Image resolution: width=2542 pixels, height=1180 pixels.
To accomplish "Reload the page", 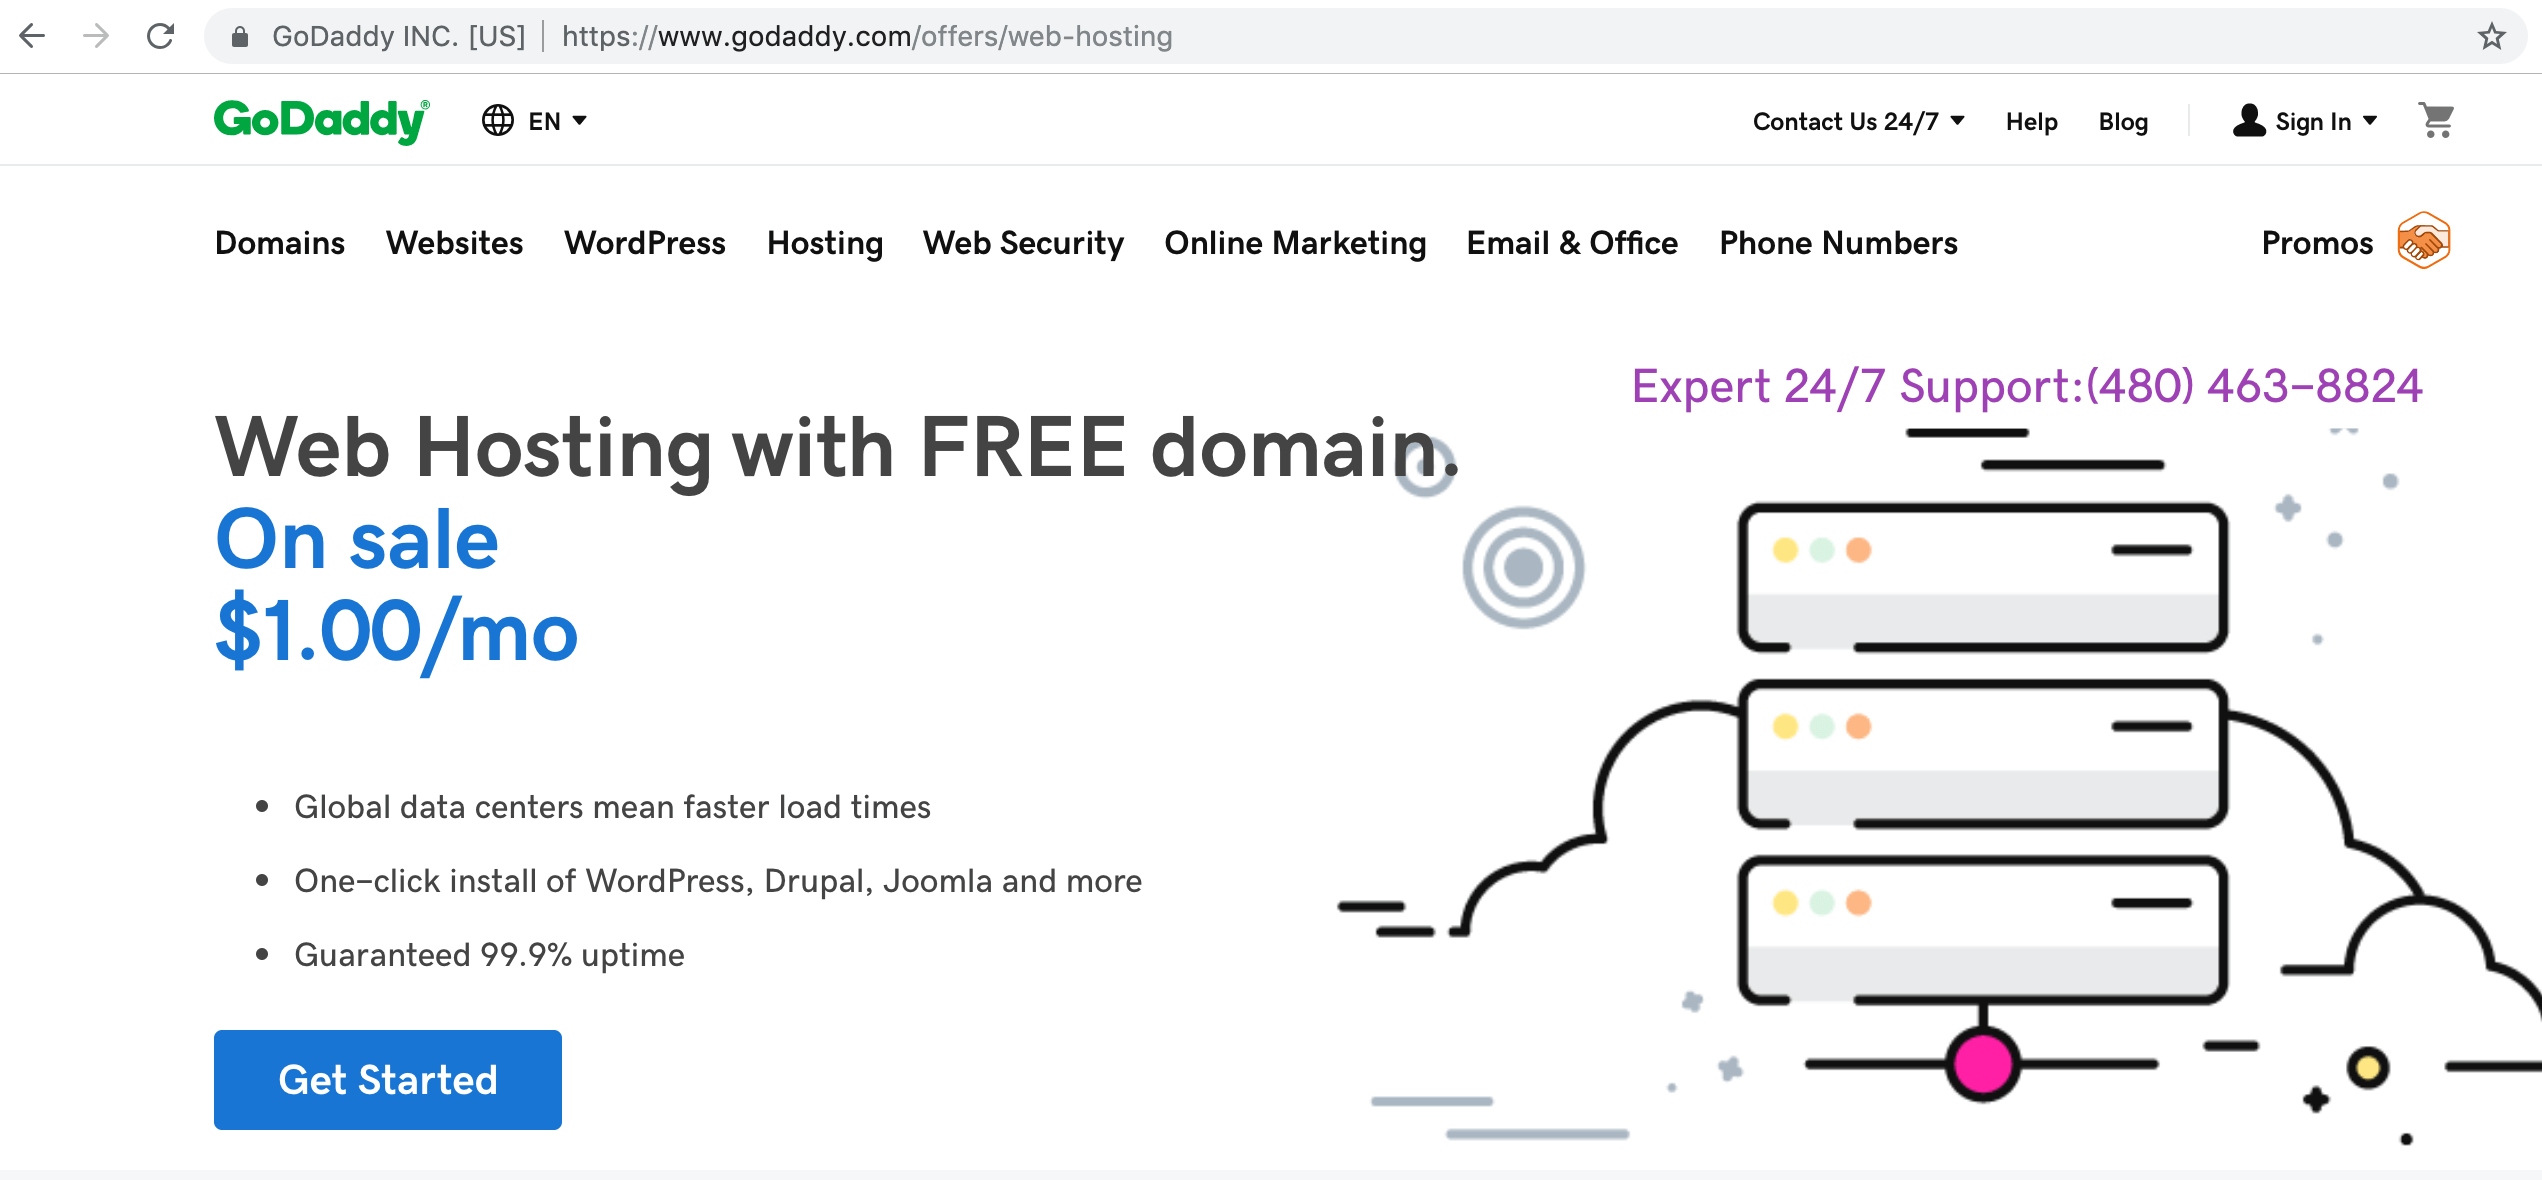I will tap(160, 36).
